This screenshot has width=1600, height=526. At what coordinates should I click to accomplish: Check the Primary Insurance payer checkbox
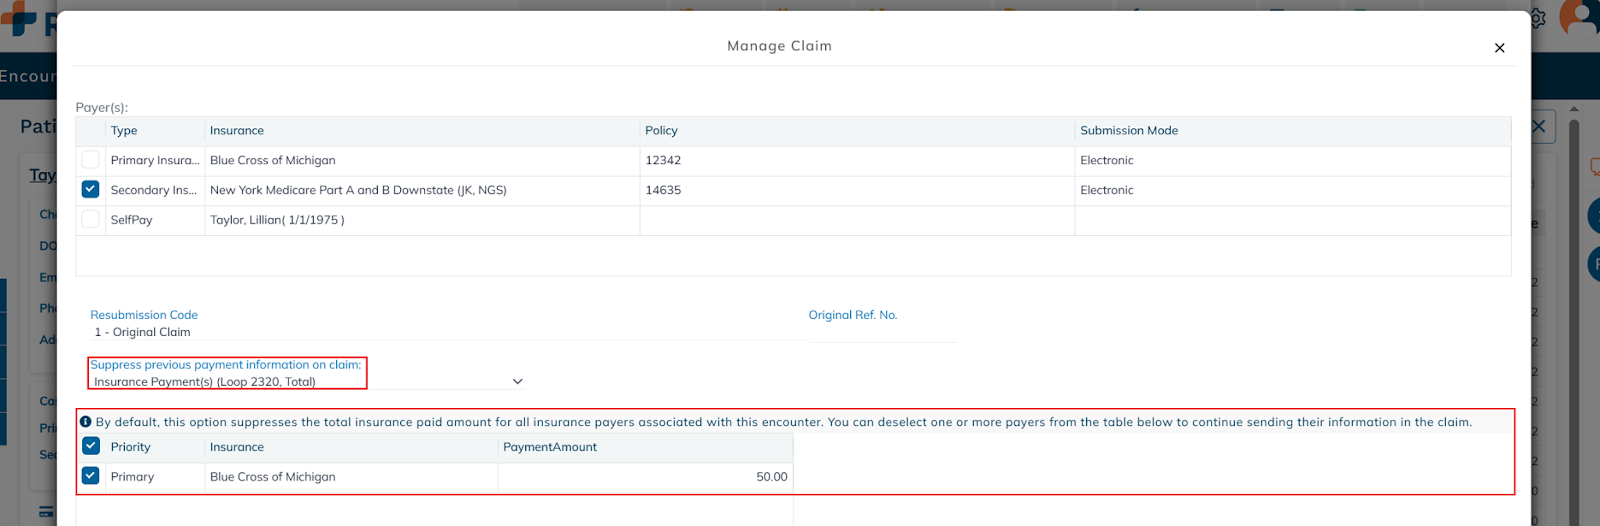[91, 160]
